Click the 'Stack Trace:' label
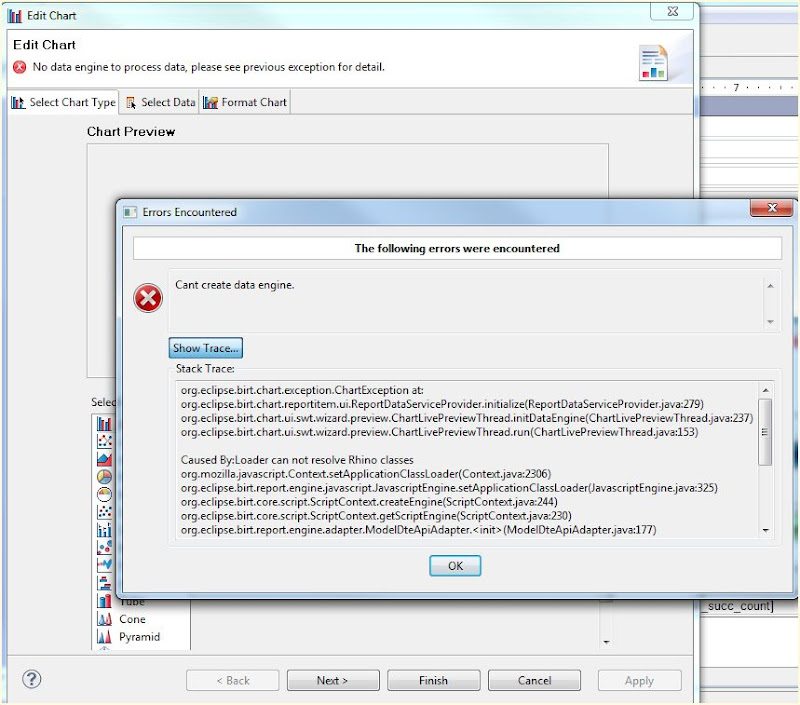Viewport: 800px width, 705px height. click(x=205, y=368)
